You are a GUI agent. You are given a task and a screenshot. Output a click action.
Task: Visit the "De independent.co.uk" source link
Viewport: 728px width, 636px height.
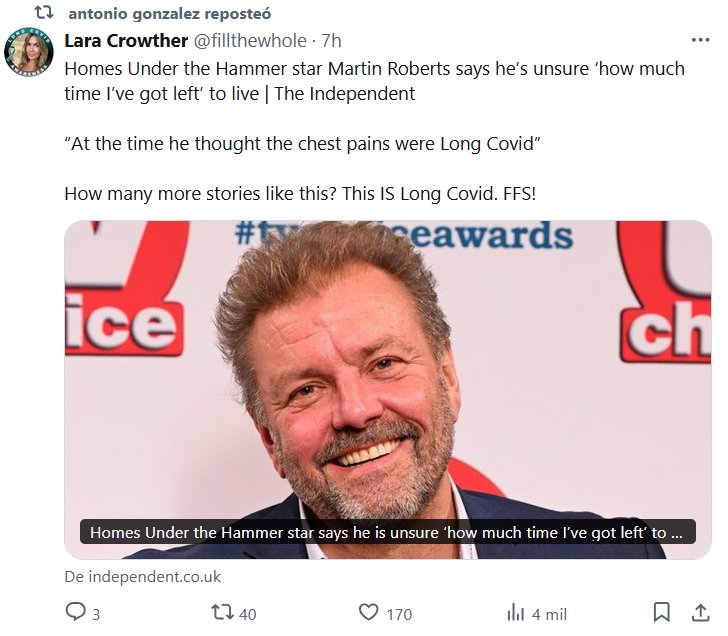point(142,577)
